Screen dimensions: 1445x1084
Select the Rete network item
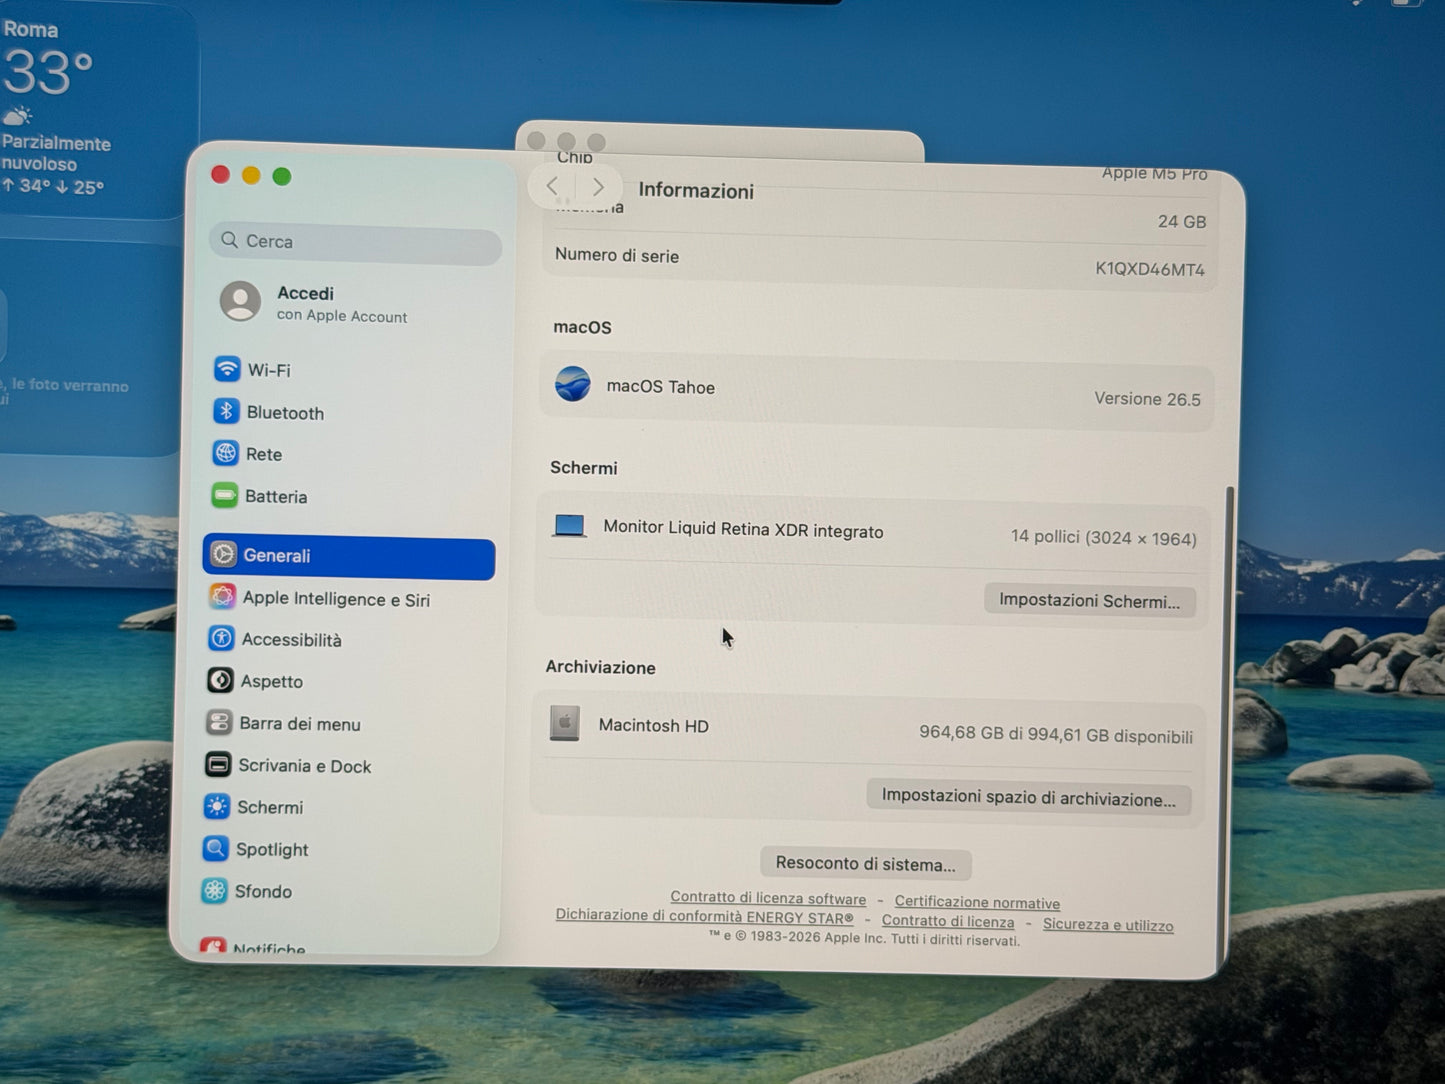(x=248, y=454)
